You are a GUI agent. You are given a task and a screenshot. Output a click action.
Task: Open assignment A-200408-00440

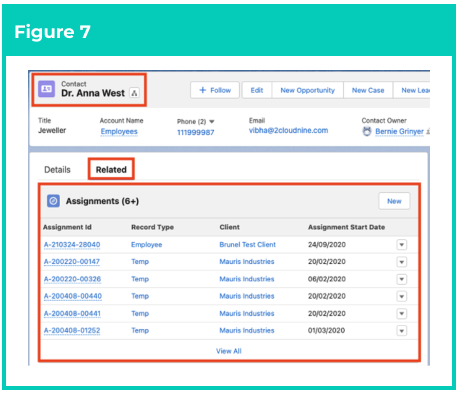[x=73, y=296]
